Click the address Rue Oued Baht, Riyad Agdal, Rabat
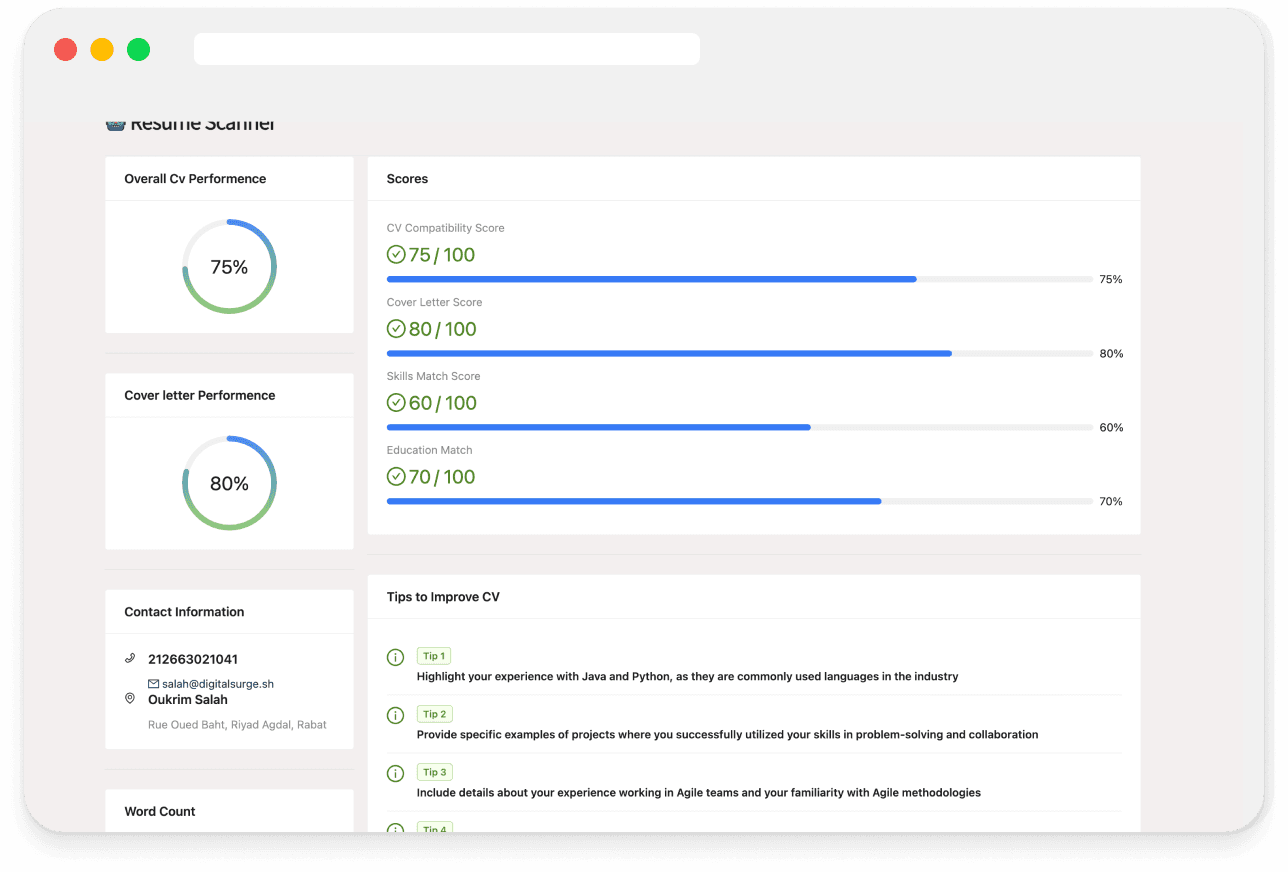 tap(237, 724)
